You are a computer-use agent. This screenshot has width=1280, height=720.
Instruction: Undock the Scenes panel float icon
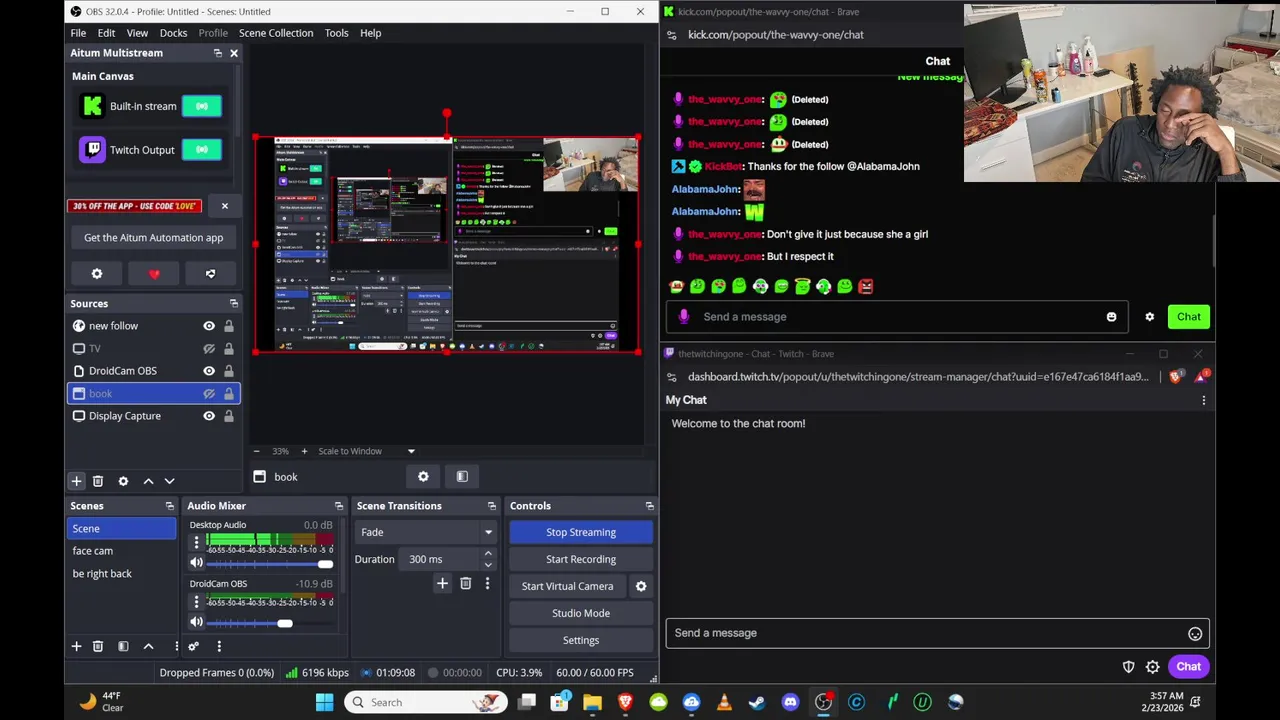(x=169, y=506)
